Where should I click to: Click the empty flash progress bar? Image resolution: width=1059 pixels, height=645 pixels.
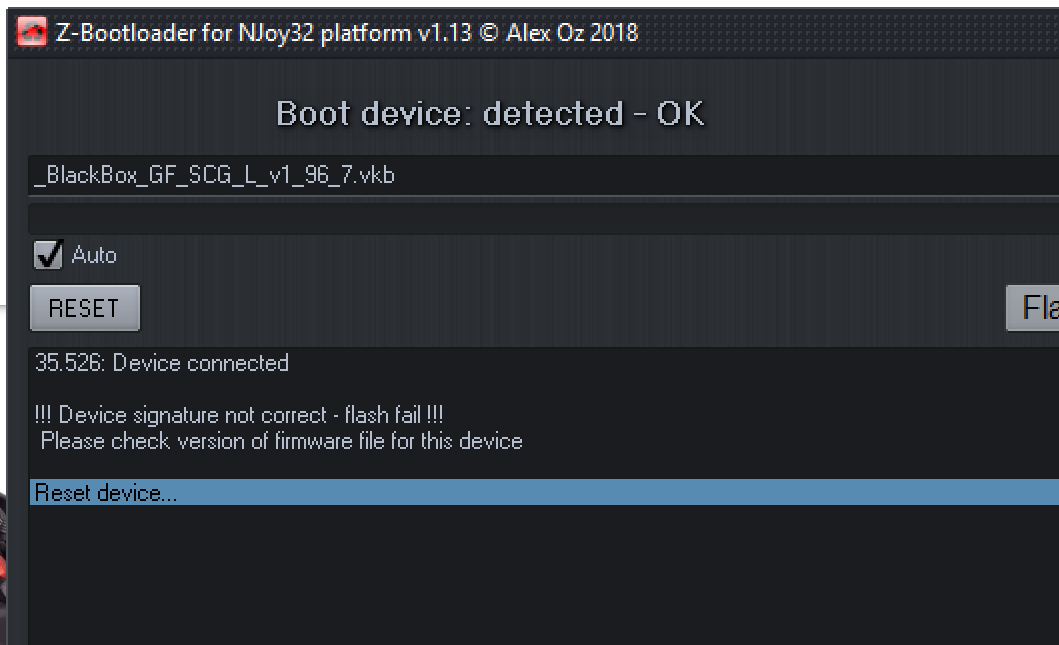pos(540,219)
